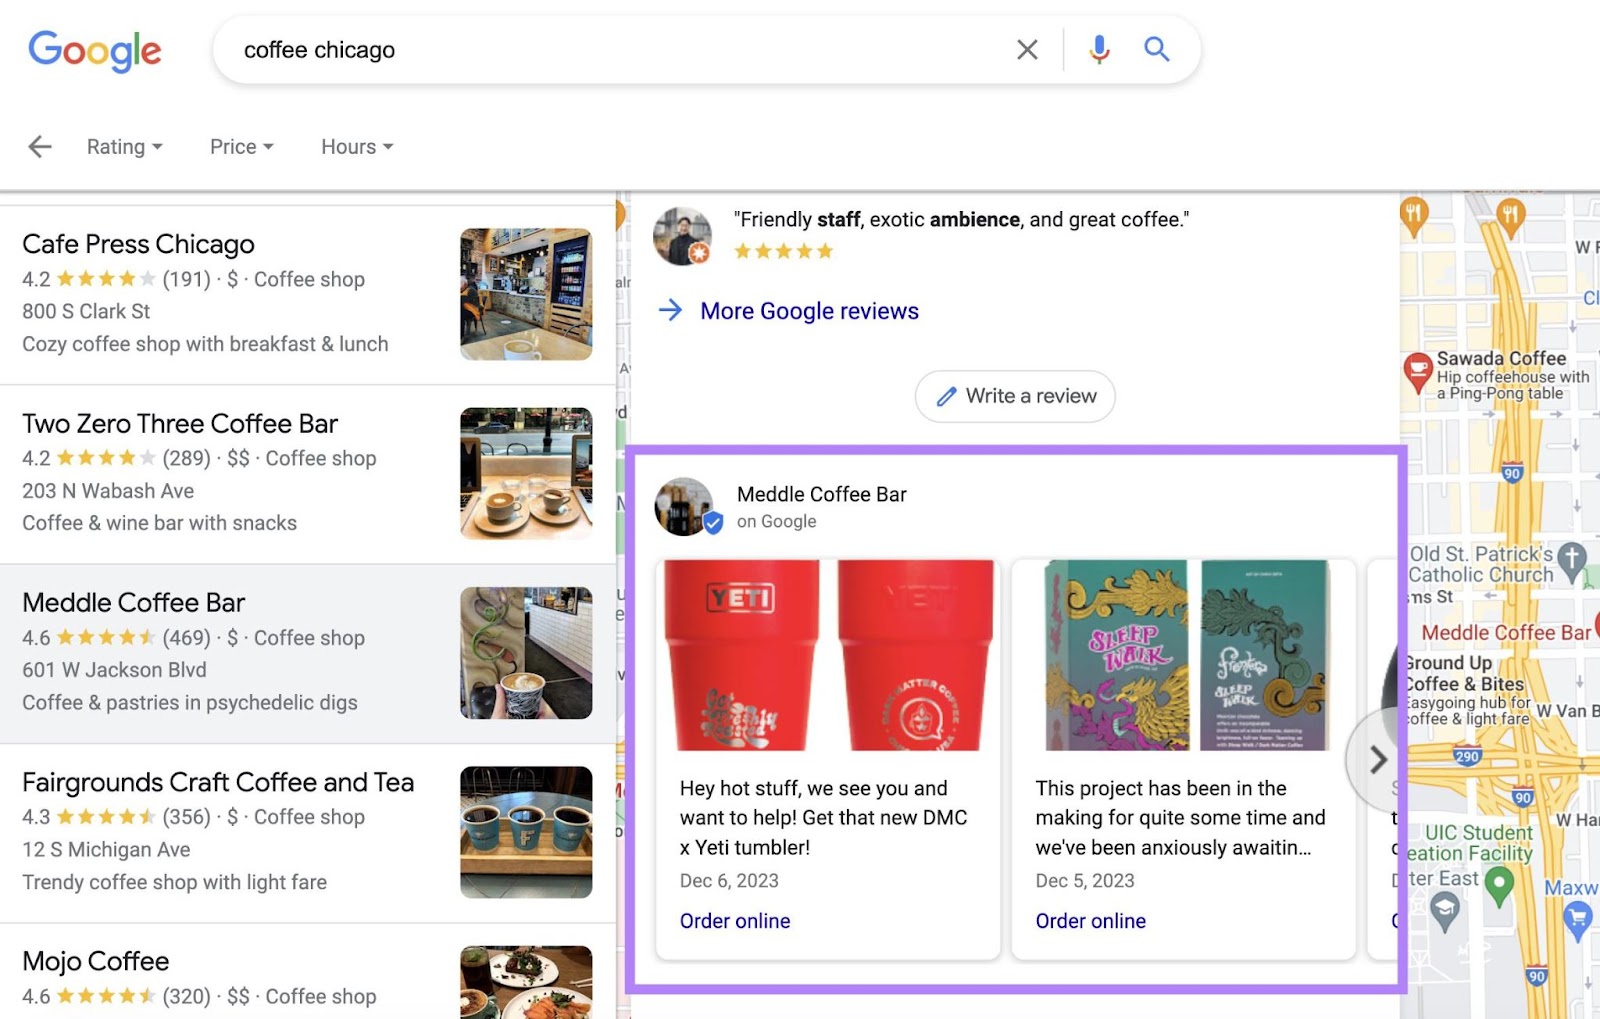The height and width of the screenshot is (1019, 1600).
Task: Click Order online under Yeti tumbler post
Action: coord(735,921)
